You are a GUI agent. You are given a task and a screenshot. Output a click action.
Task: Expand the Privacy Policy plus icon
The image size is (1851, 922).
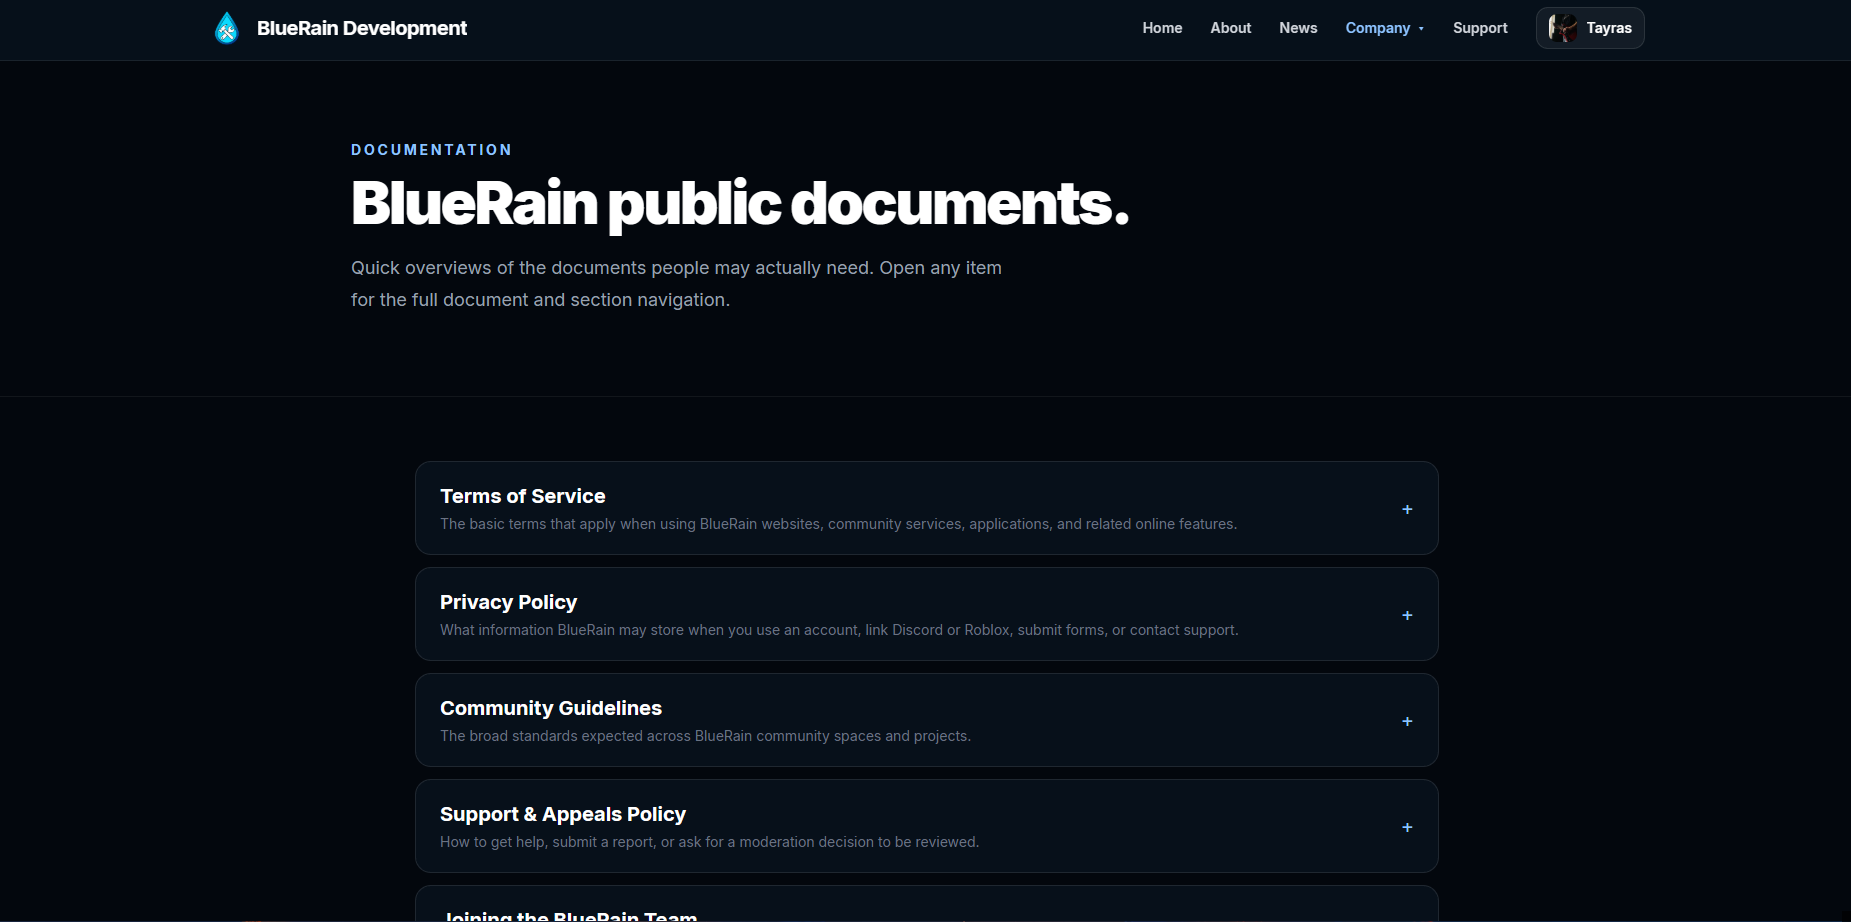pyautogui.click(x=1407, y=615)
